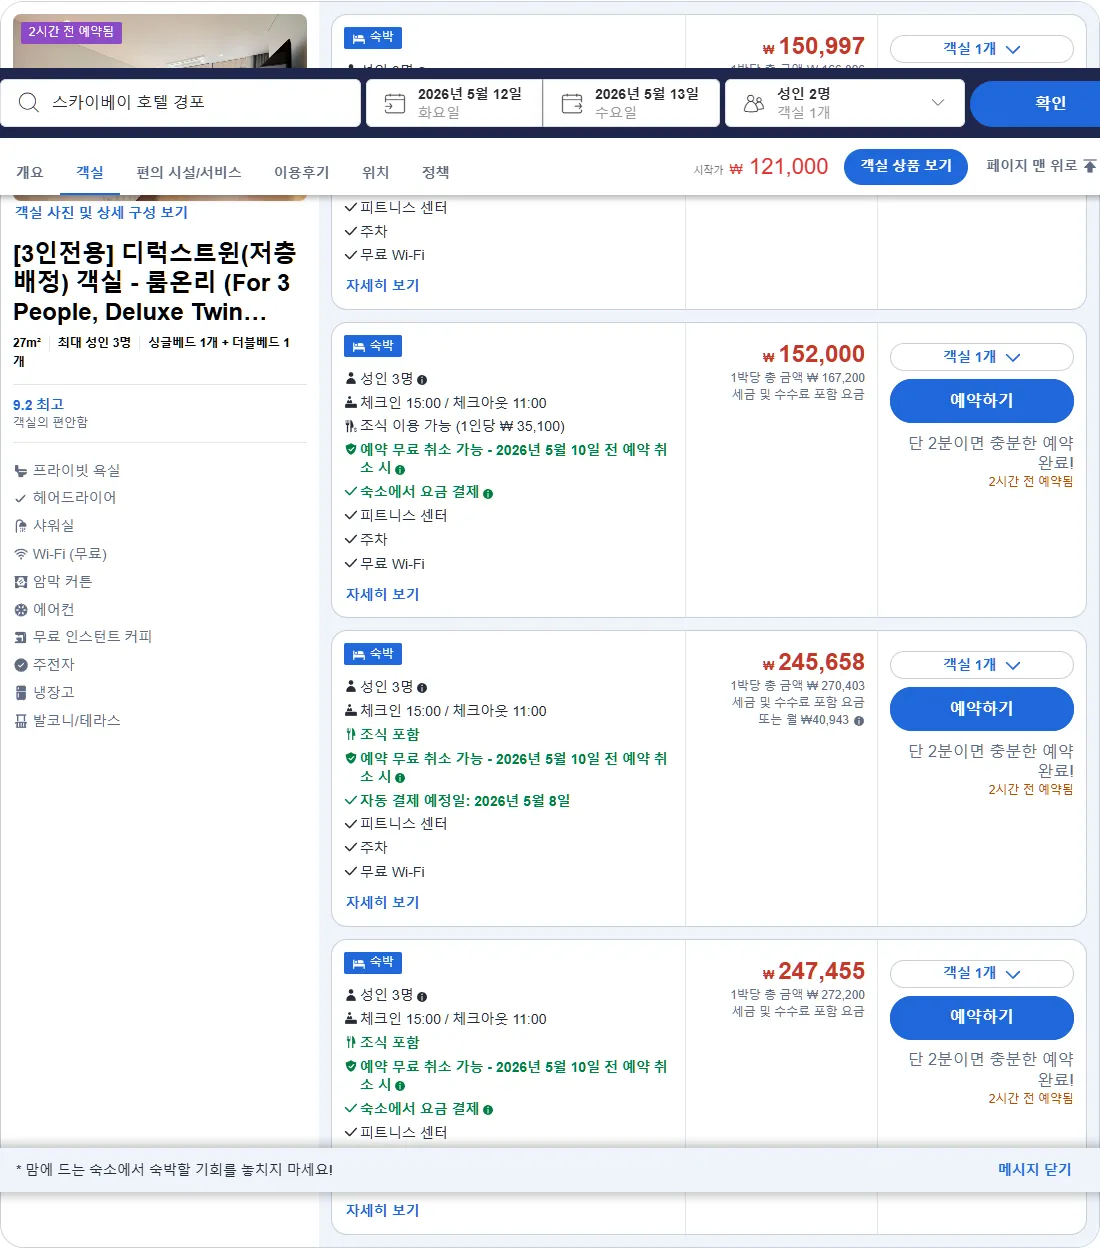Viewport: 1100px width, 1248px height.
Task: Open the 편의 시설/서비스 tab
Action: coord(189,172)
